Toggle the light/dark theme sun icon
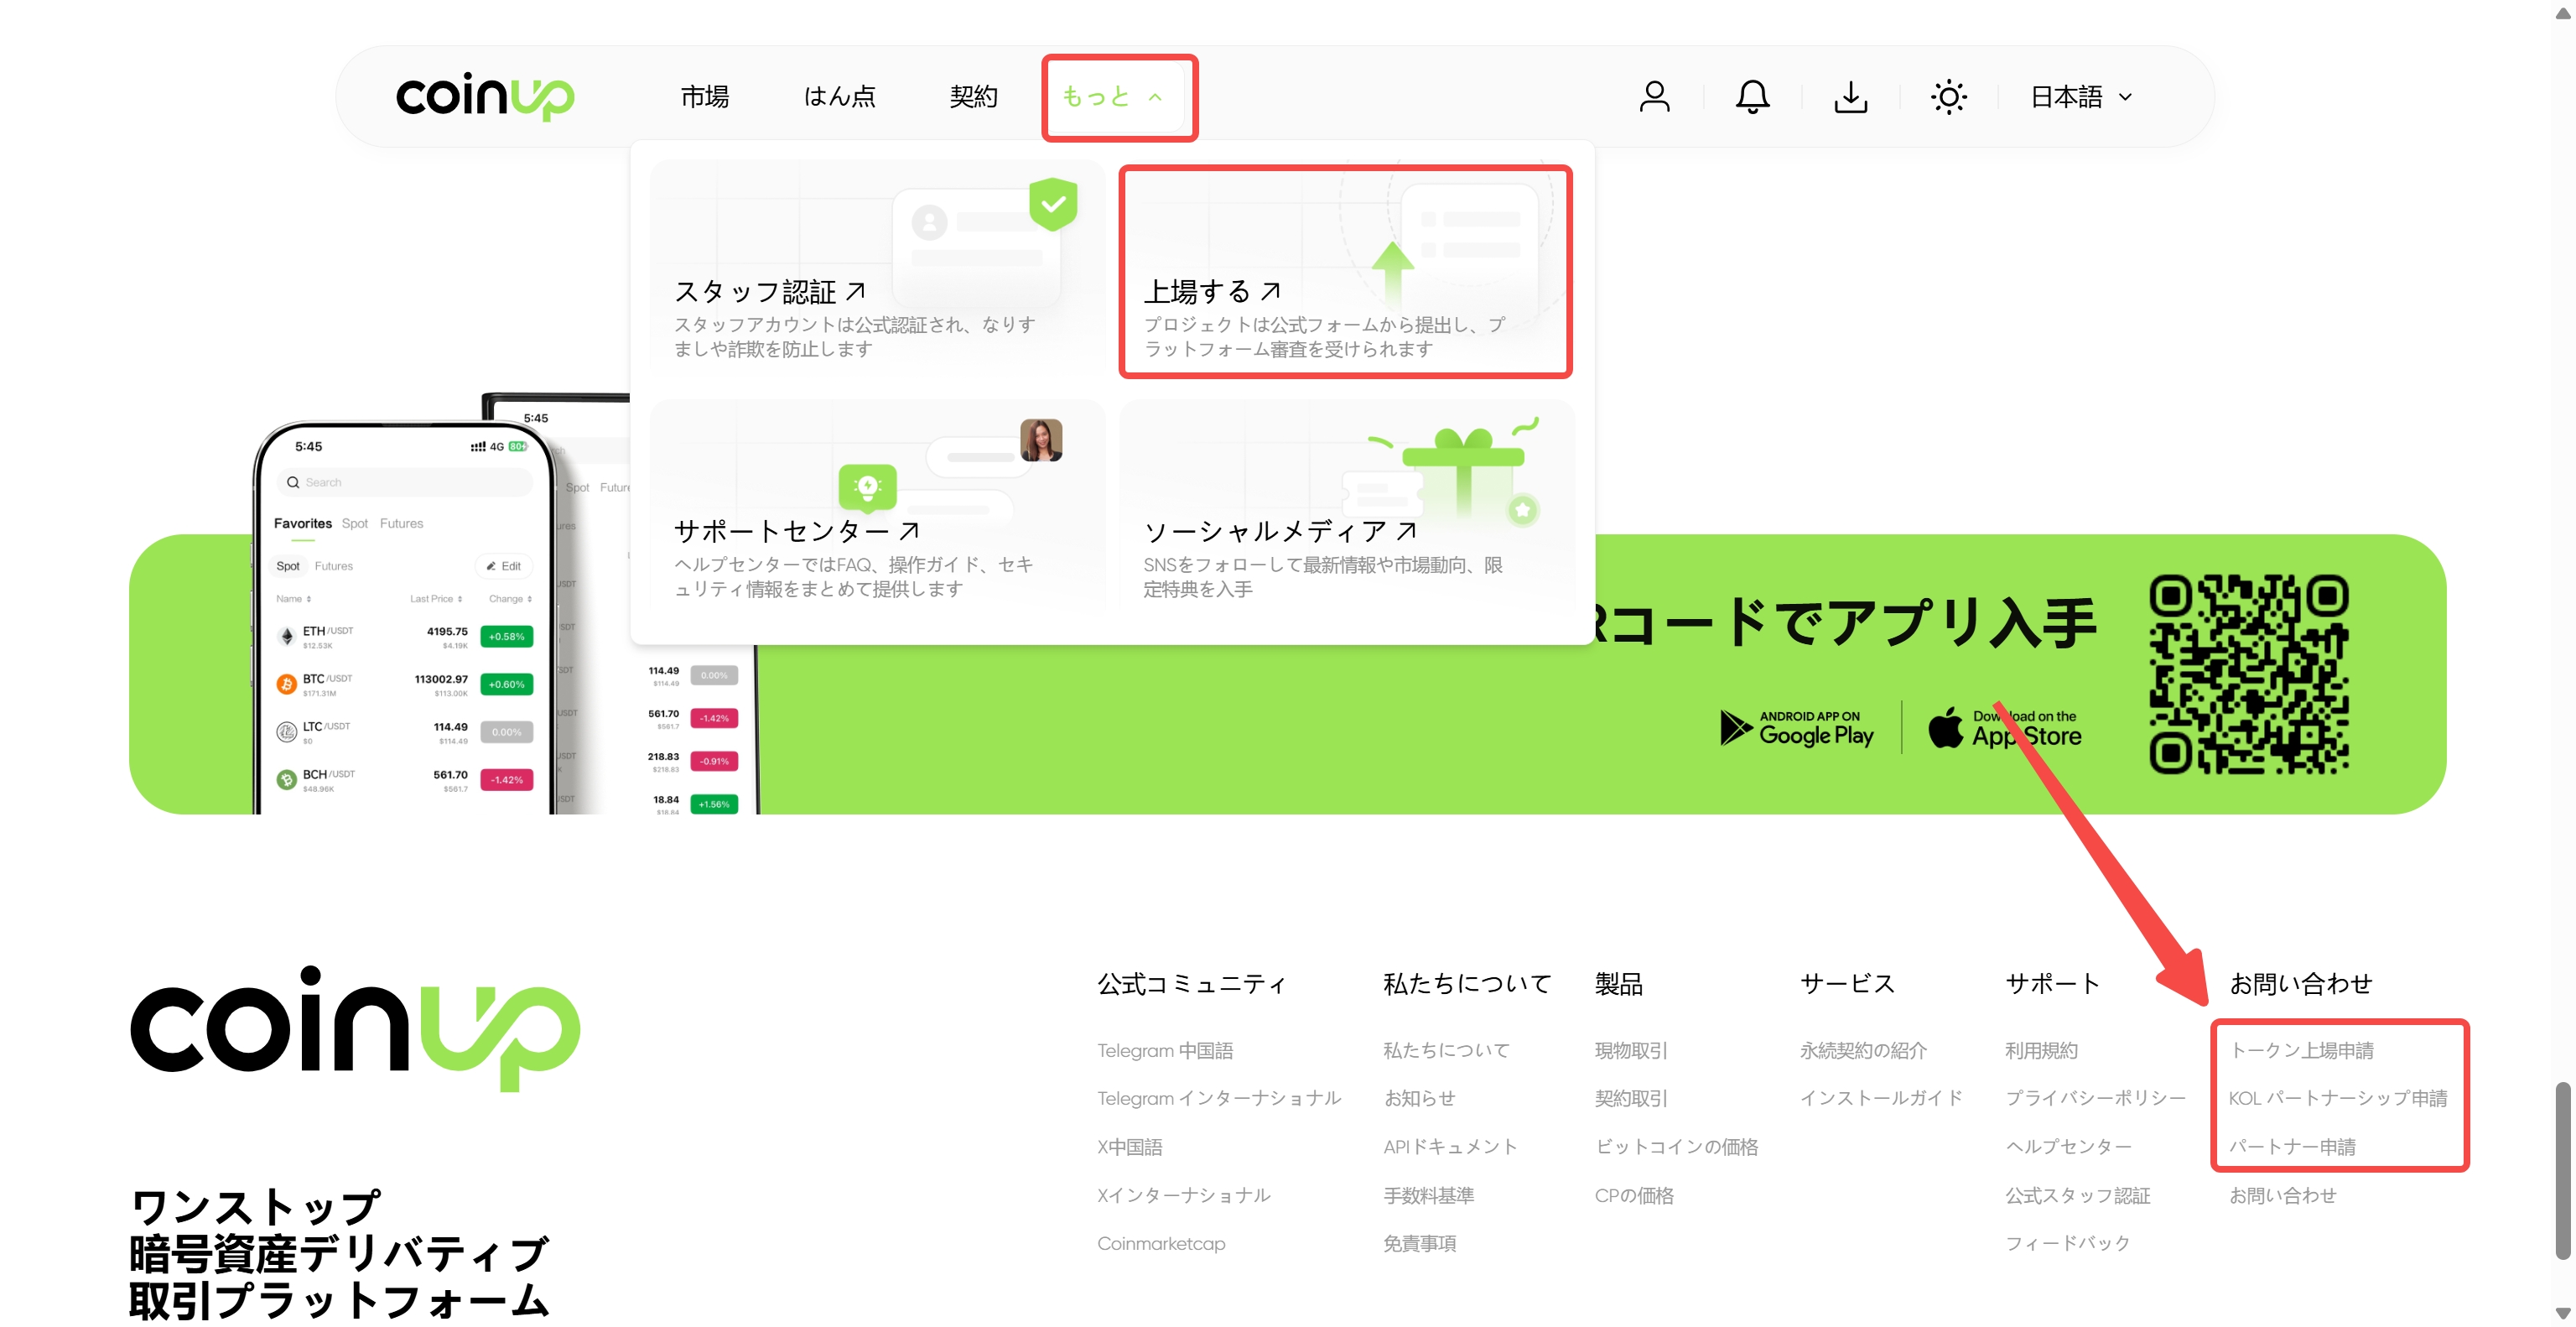2576x1327 pixels. point(1948,97)
